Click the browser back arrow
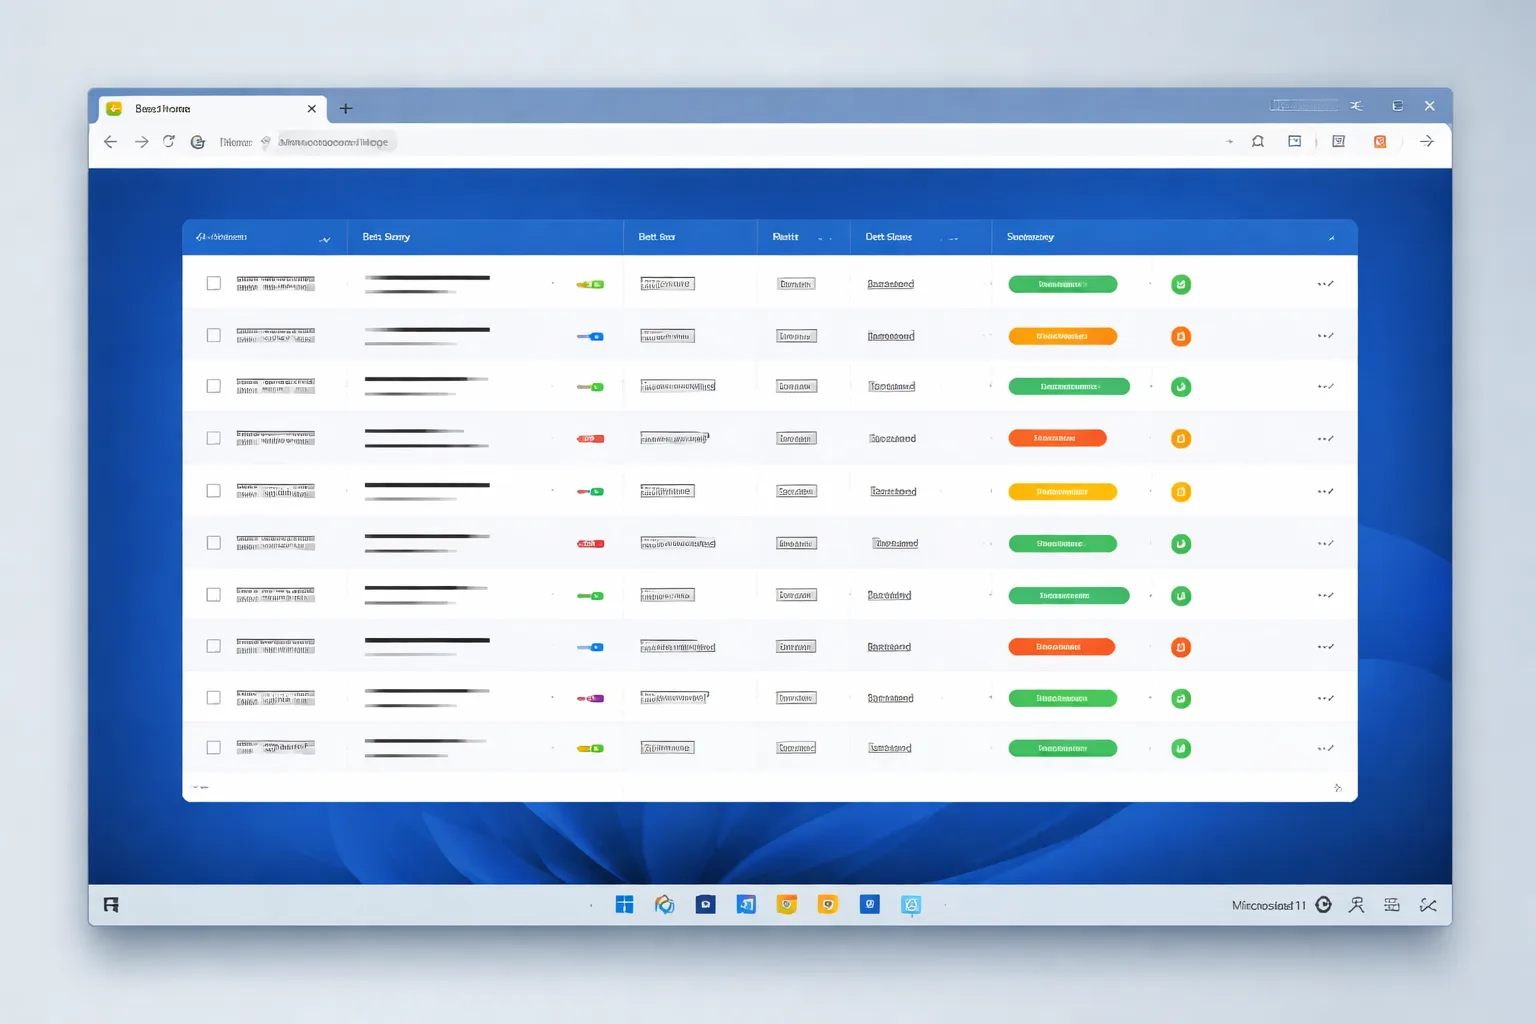 click(111, 142)
